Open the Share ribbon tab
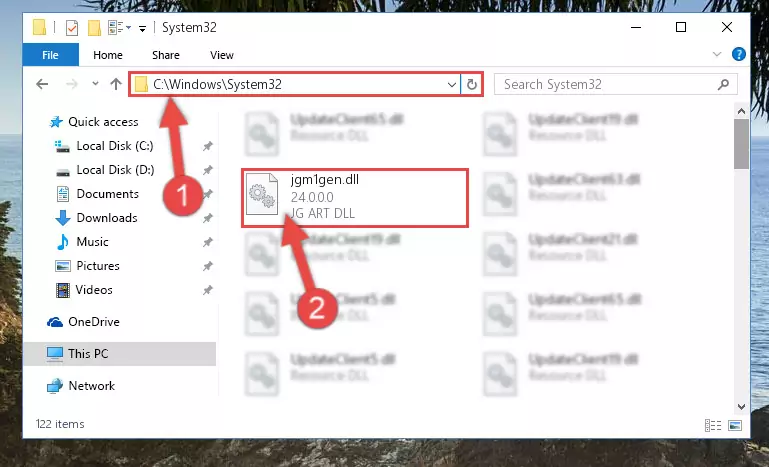Screen dimensions: 769x467 [x=166, y=55]
